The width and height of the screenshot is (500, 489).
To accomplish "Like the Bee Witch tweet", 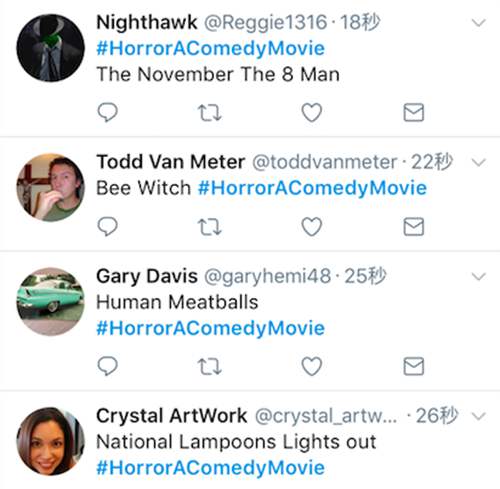I will click(312, 227).
